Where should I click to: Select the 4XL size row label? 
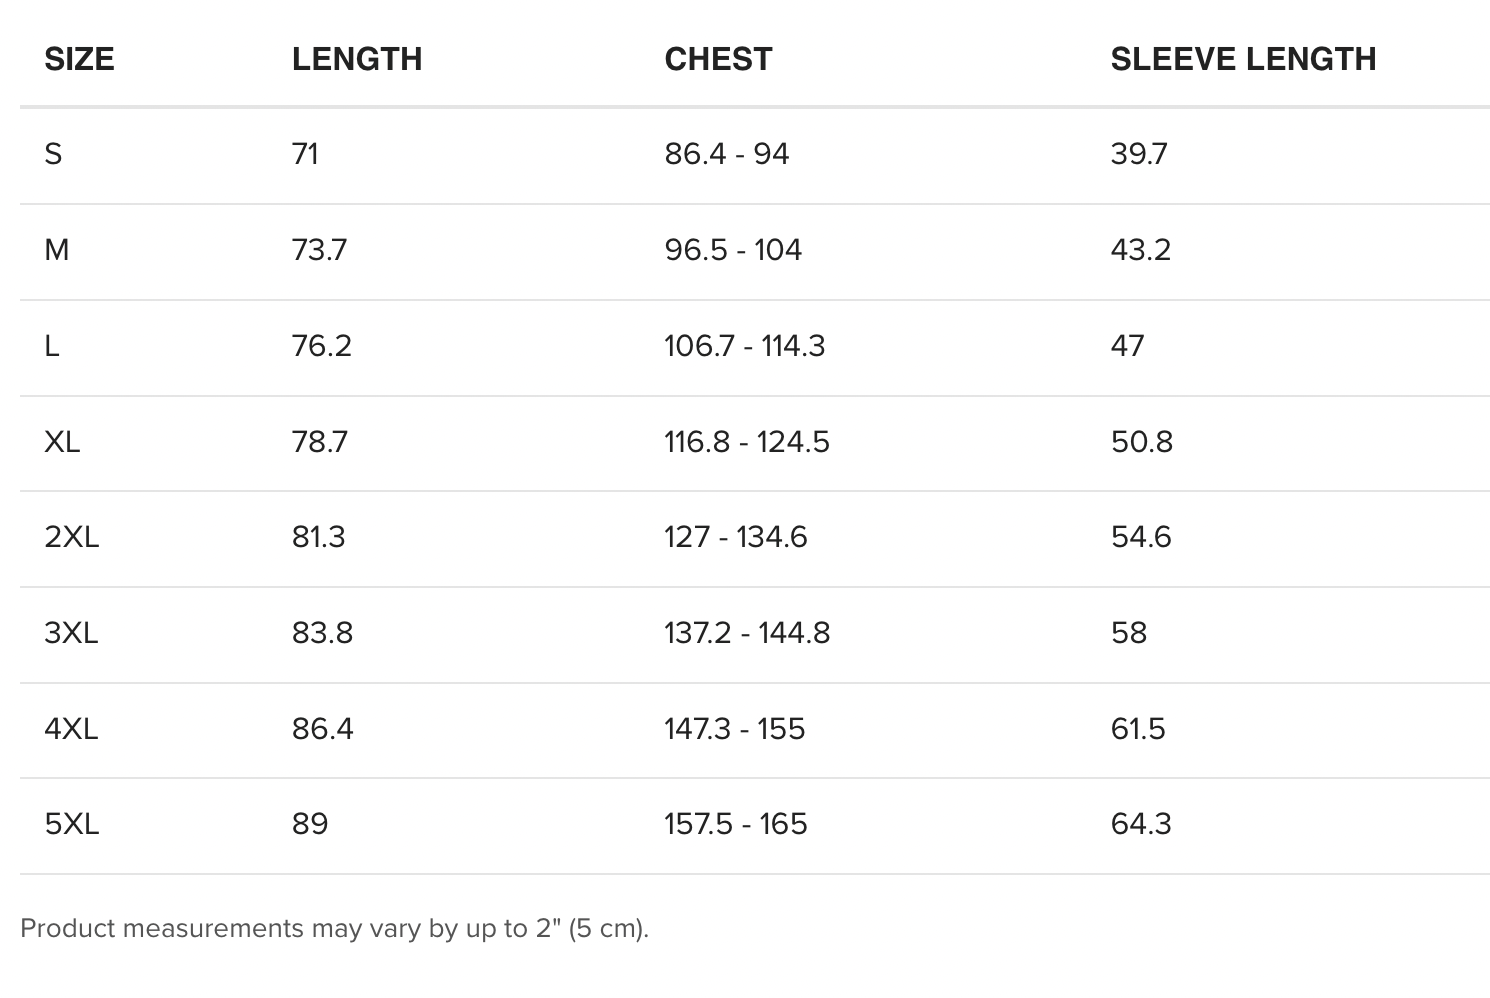71,729
